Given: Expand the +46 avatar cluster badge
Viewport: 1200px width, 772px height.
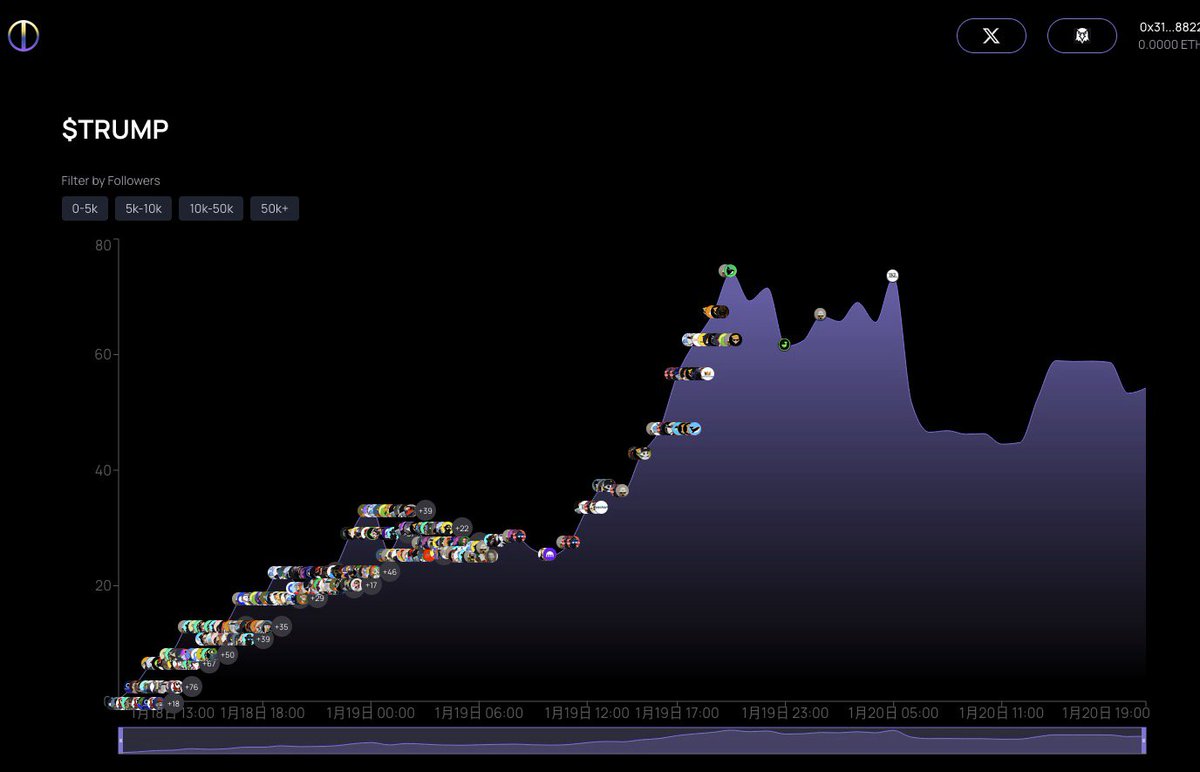Looking at the screenshot, I should click(390, 572).
